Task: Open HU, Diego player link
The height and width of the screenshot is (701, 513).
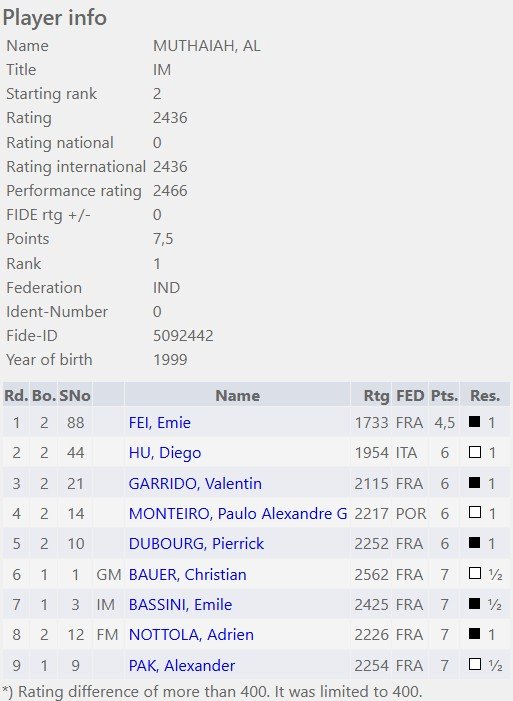Action: point(165,453)
